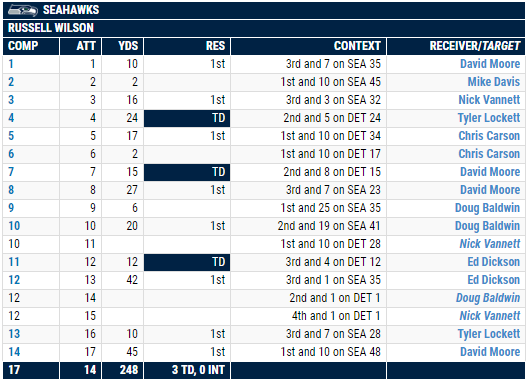The image size is (528, 381).
Task: Click the Russell Wilson header bar
Action: pyautogui.click(x=264, y=28)
